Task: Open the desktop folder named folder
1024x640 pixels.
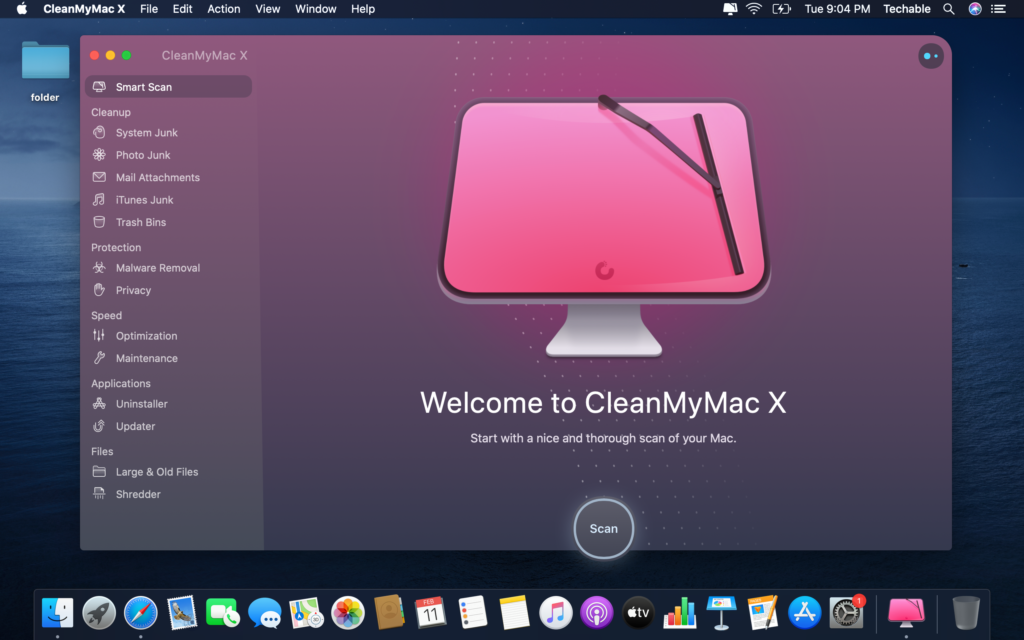Action: click(45, 62)
